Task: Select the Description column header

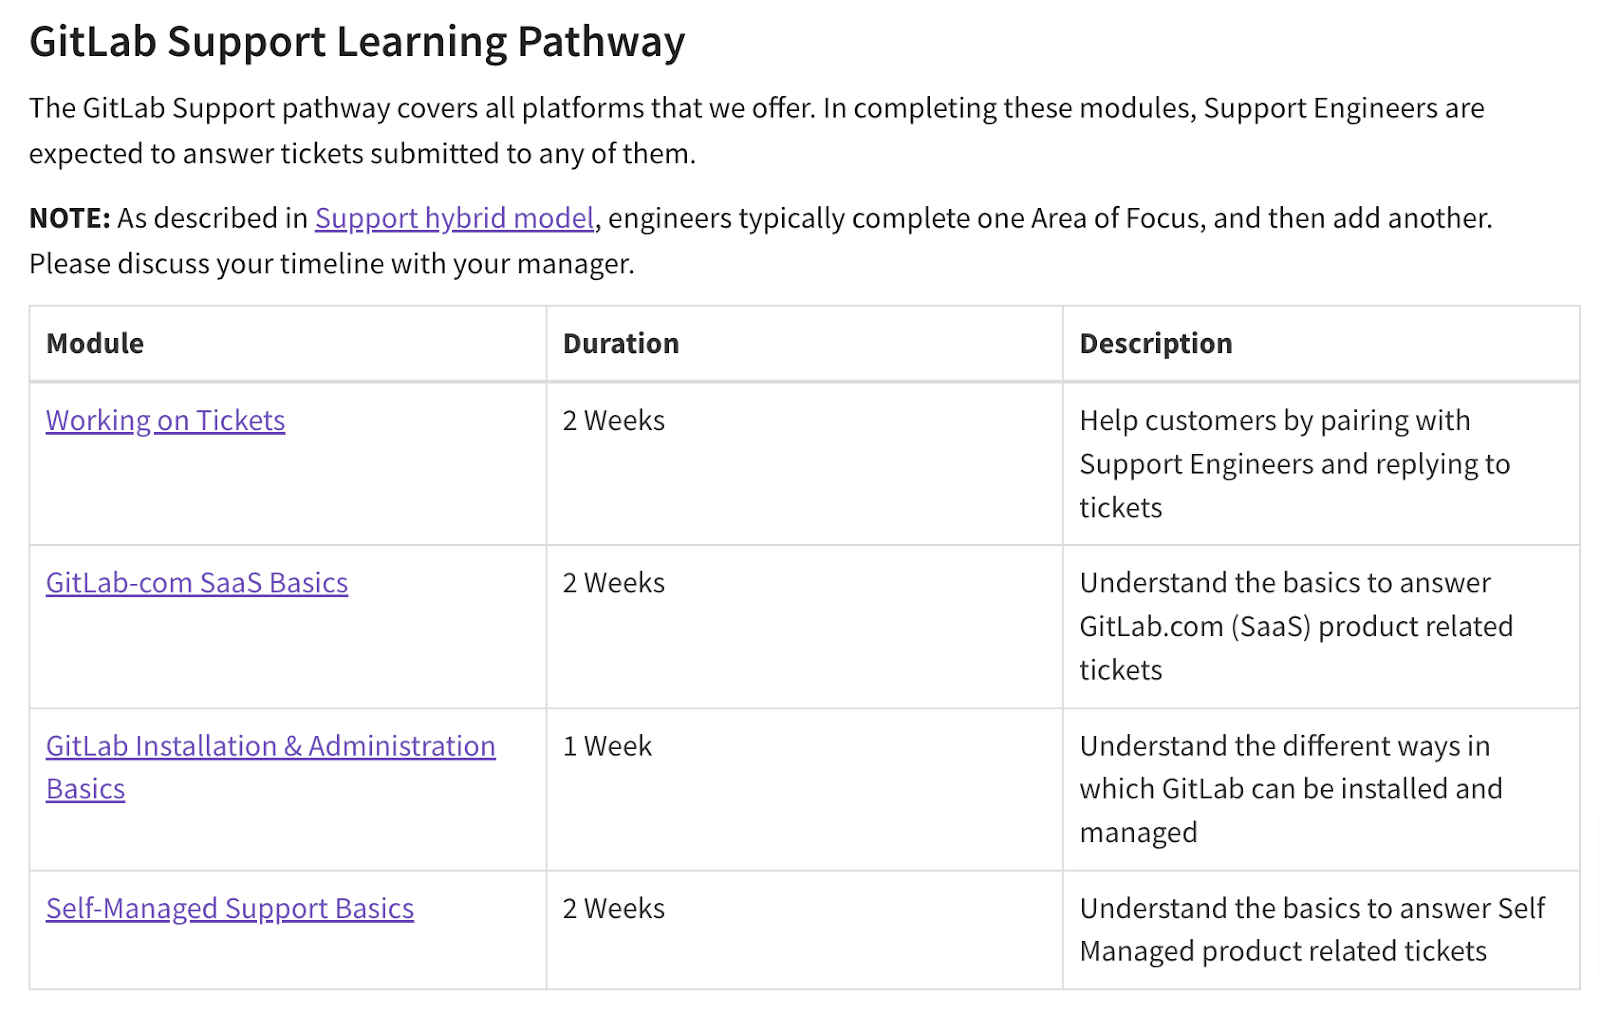Action: pyautogui.click(x=1155, y=344)
